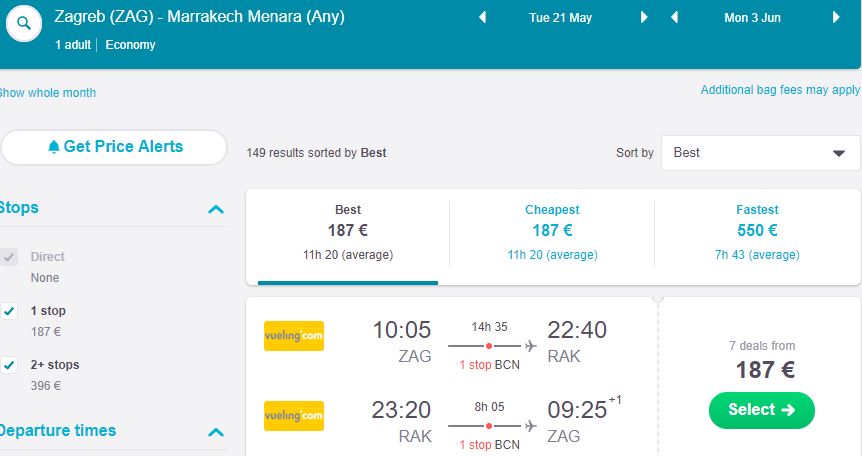862x456 pixels.
Task: Collapse the Stops filter section
Action: [215, 209]
